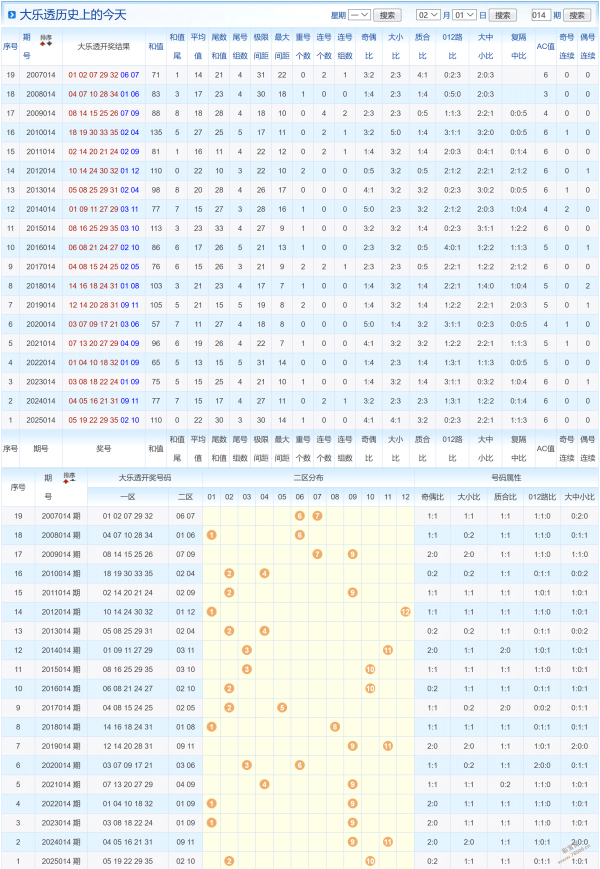
Task: Click orange ball 05 in the 2017014 row
Action: [x=282, y=707]
